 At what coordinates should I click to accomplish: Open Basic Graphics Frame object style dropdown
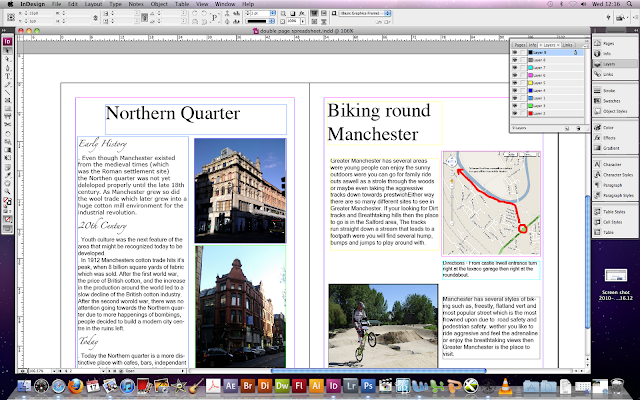tap(388, 13)
